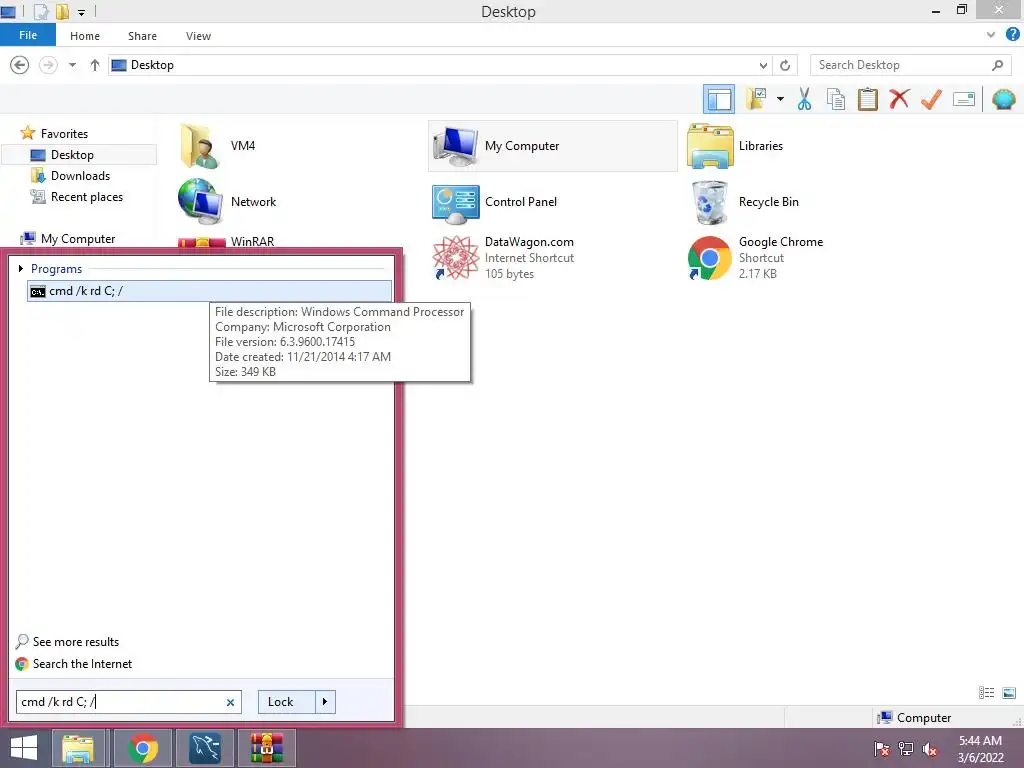The image size is (1024, 768).
Task: Click the folder options toolbar icon
Action: pyautogui.click(x=756, y=100)
